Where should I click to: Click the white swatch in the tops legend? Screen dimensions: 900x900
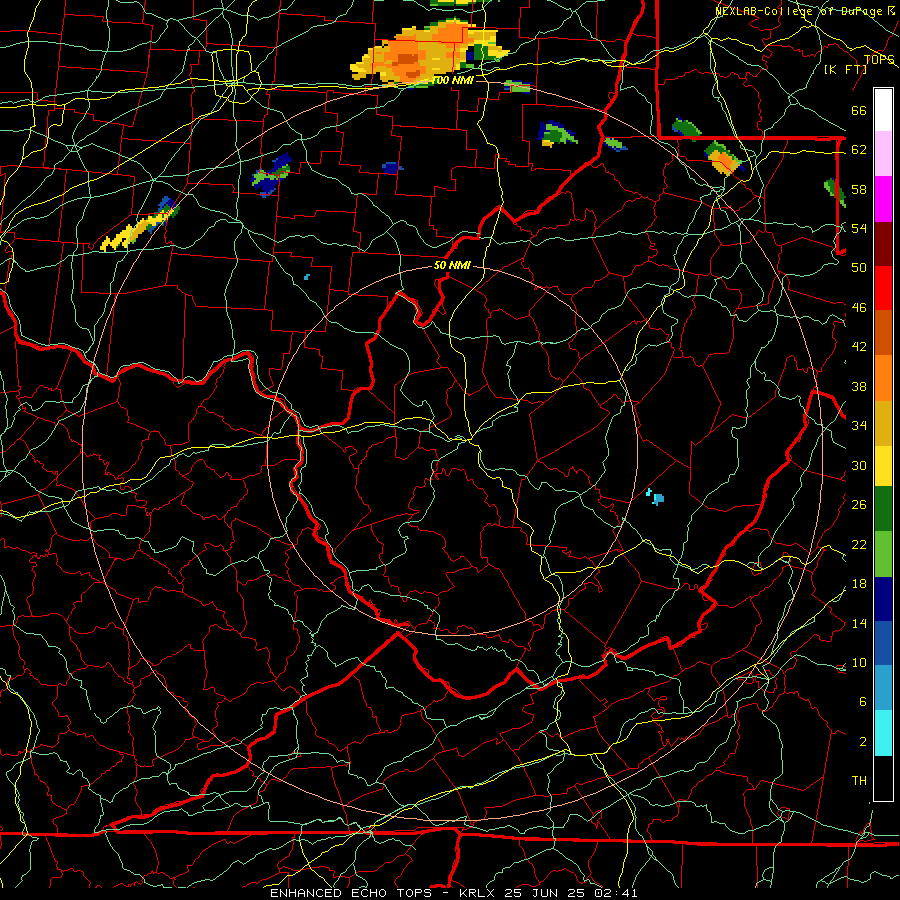[883, 110]
